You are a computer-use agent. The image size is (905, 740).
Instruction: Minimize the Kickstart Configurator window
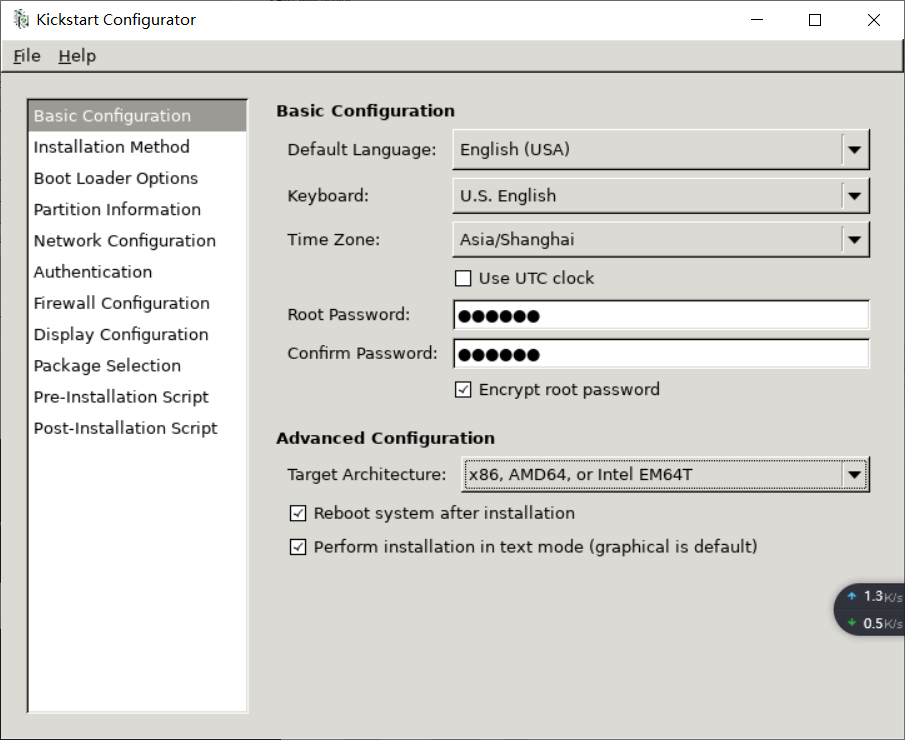coord(757,20)
